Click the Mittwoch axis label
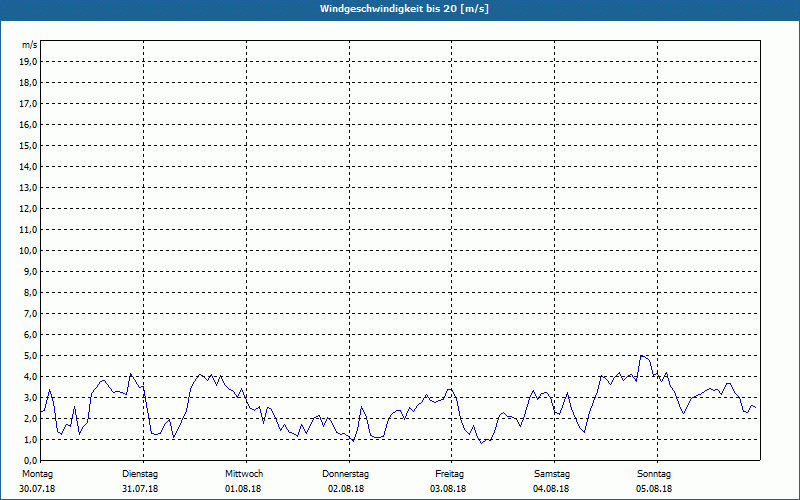 [244, 474]
